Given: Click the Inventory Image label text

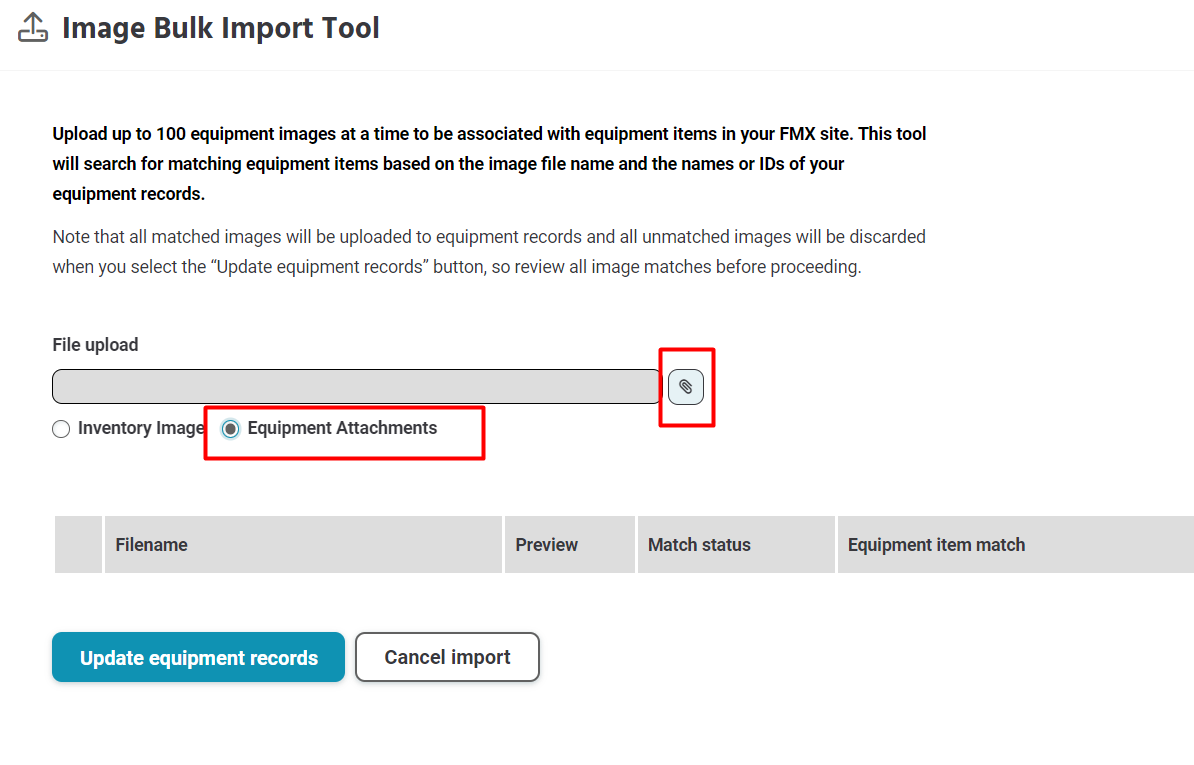Looking at the screenshot, I should point(140,428).
